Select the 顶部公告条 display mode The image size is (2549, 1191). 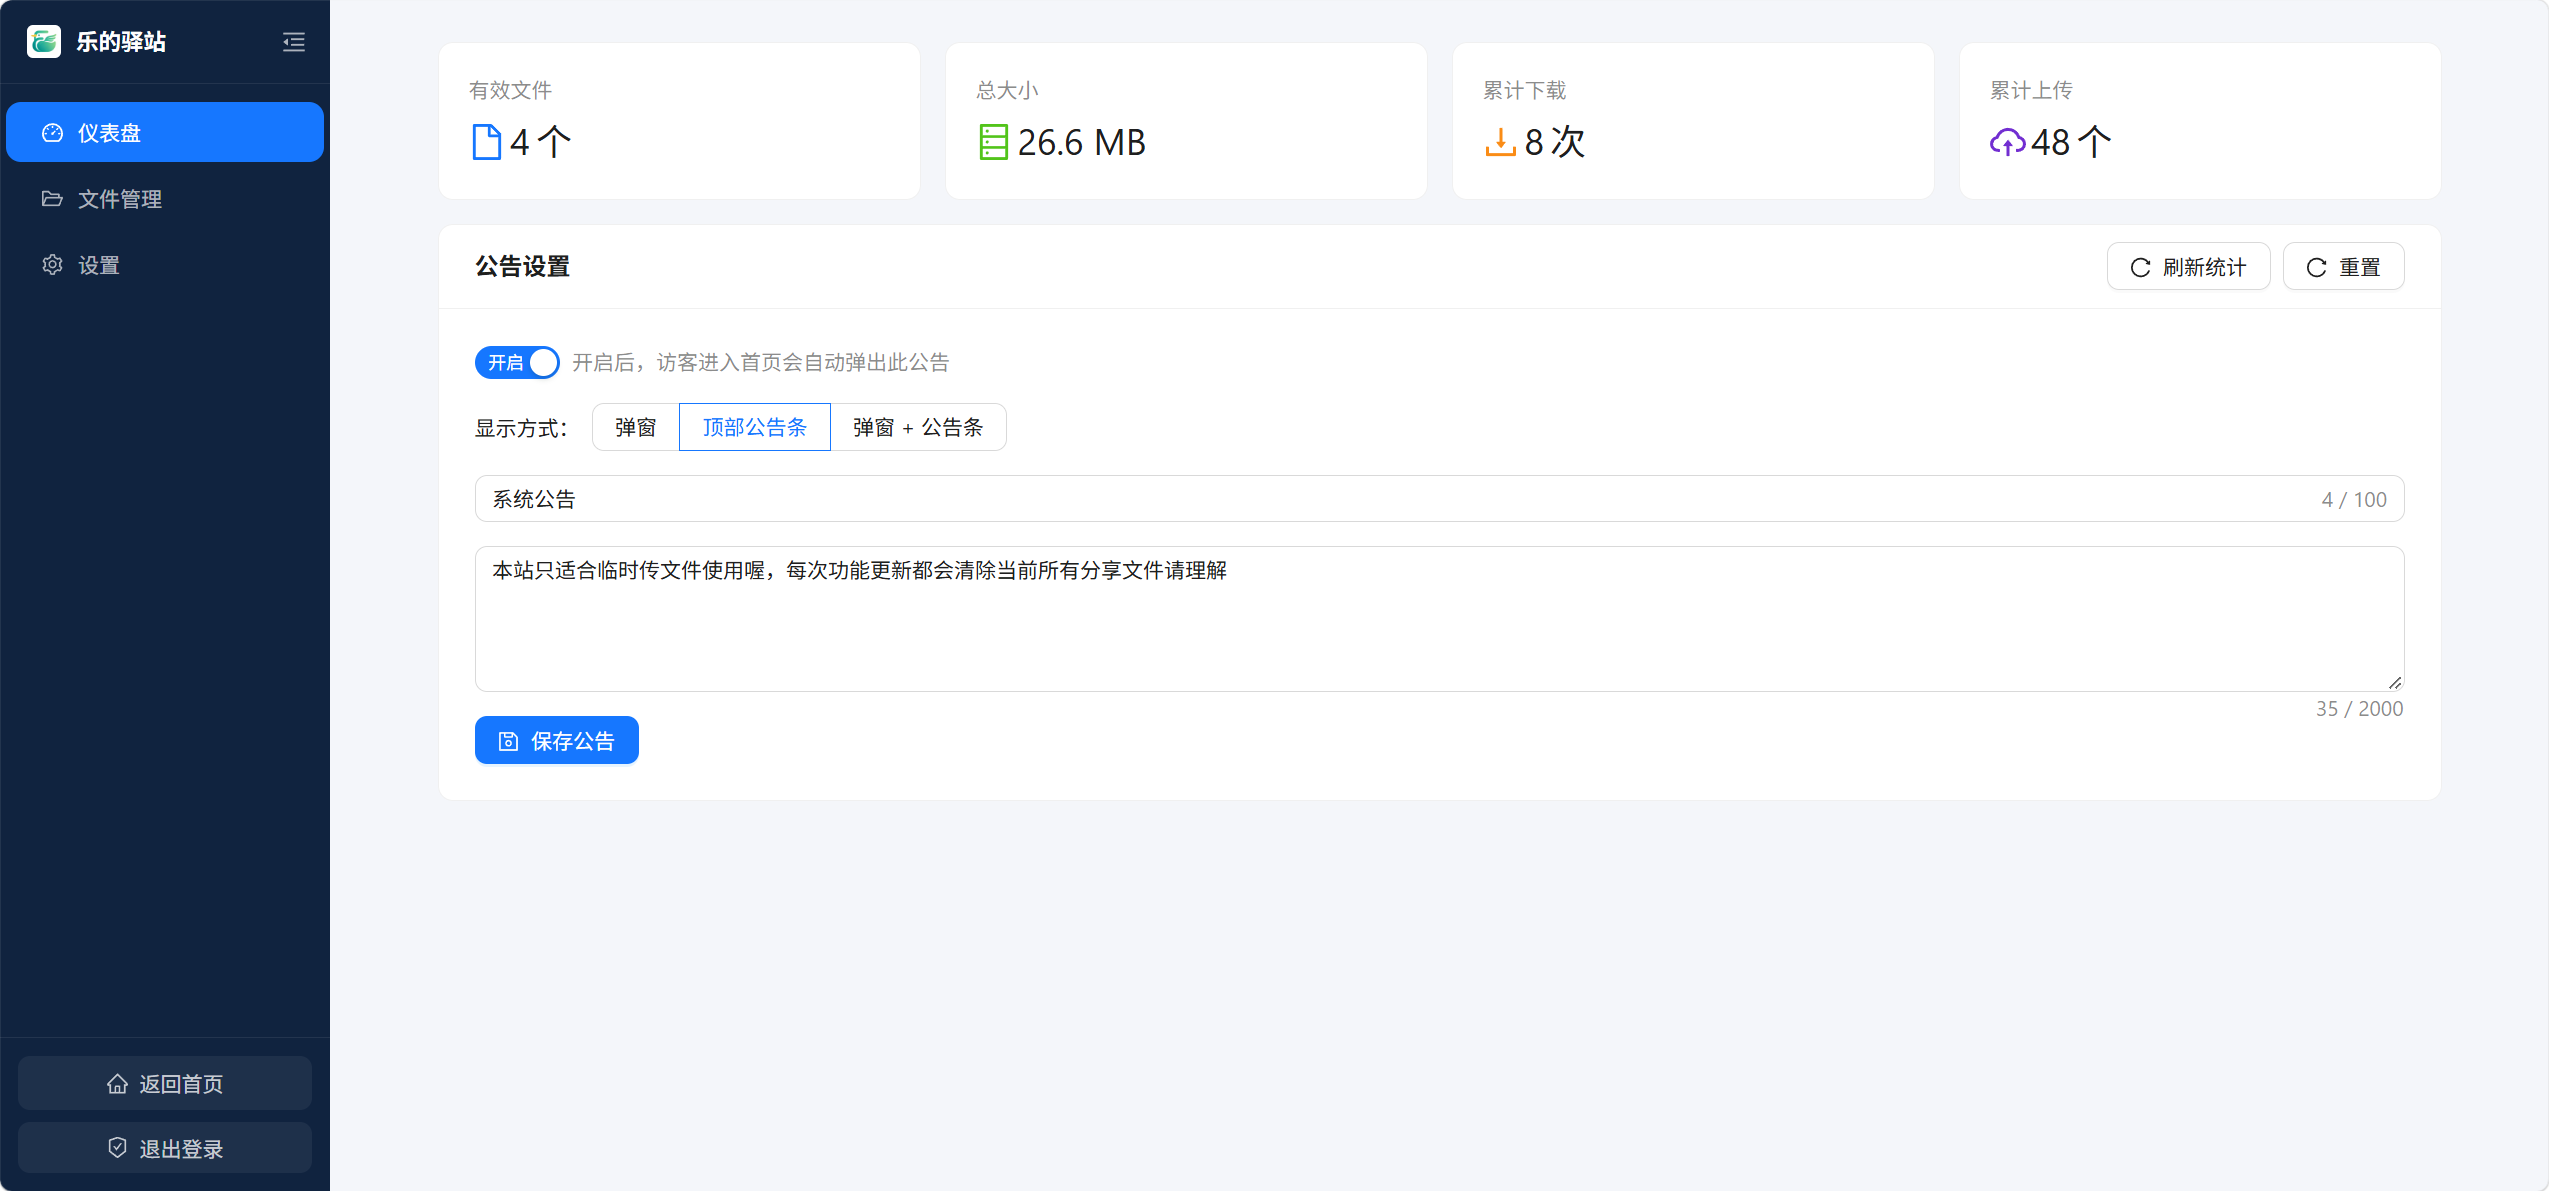pyautogui.click(x=754, y=427)
